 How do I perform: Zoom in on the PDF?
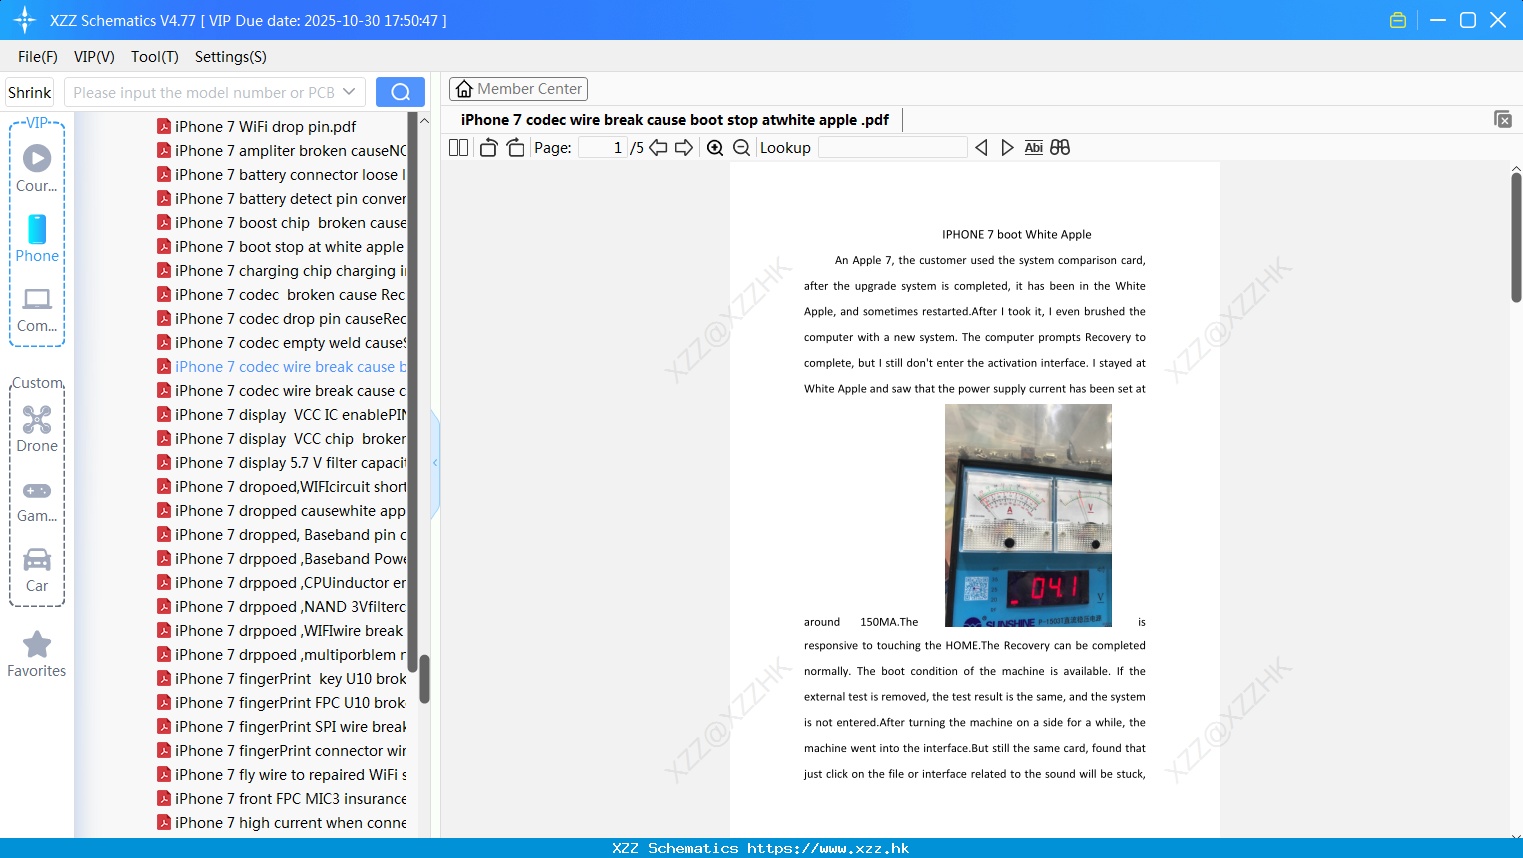[x=715, y=147]
